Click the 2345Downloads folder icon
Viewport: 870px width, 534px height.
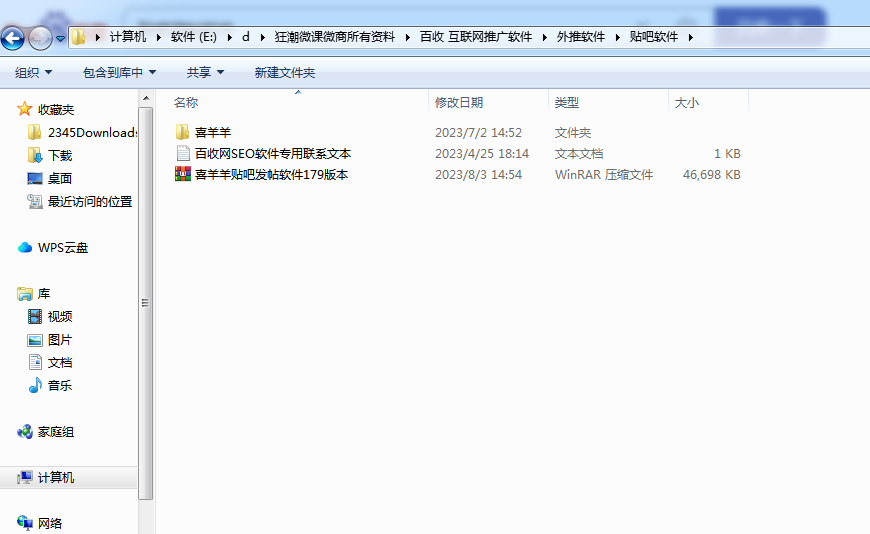[x=34, y=132]
